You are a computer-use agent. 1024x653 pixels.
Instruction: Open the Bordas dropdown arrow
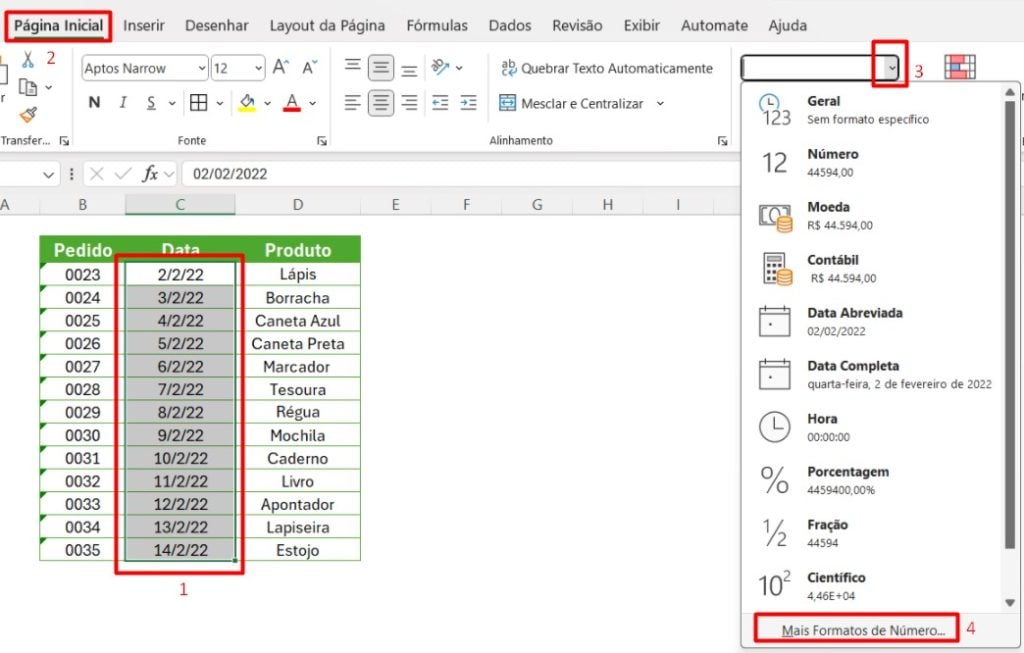pos(220,102)
